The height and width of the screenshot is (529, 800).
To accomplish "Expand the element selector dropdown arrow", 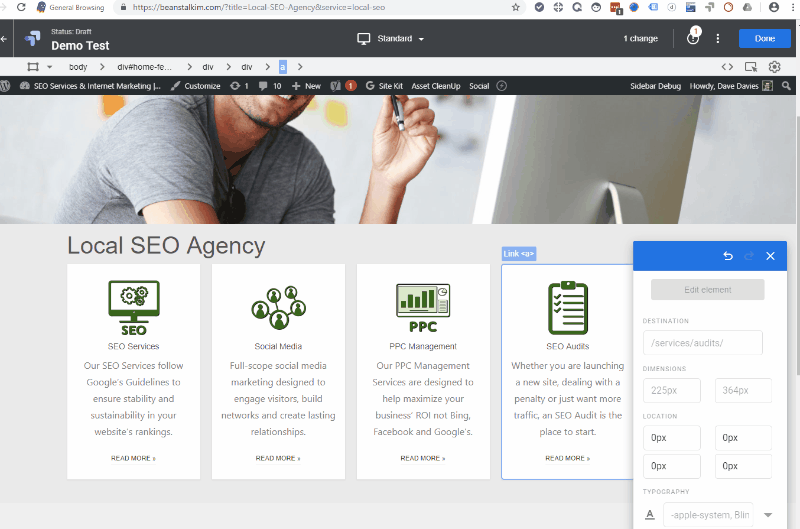I will click(x=49, y=67).
